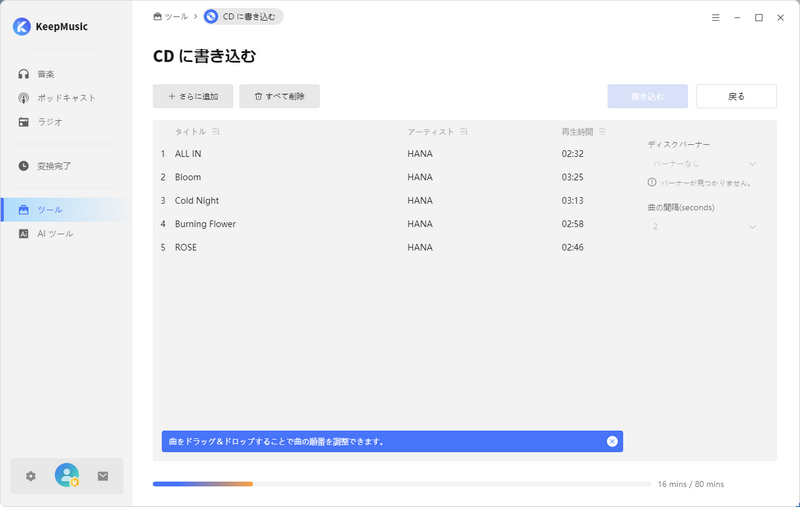Select the ツール sidebar item
This screenshot has width=800, height=507.
66,210
